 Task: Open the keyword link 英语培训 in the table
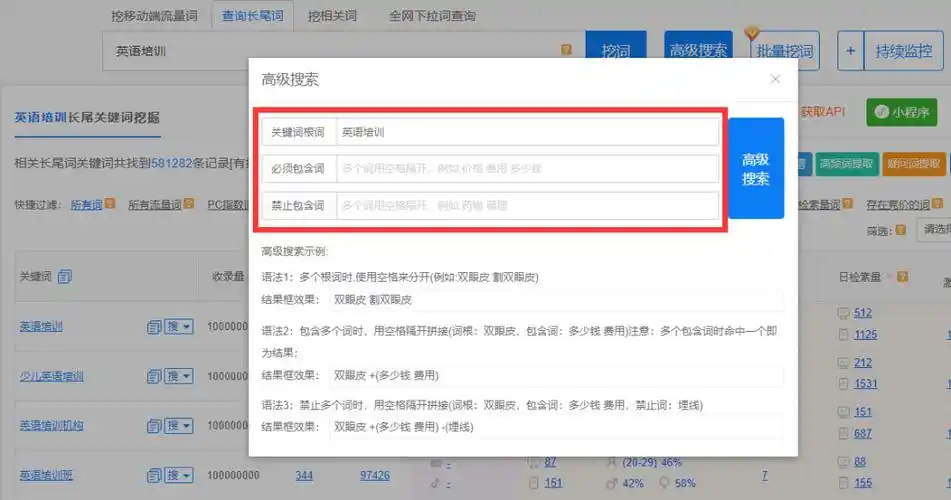click(x=41, y=326)
